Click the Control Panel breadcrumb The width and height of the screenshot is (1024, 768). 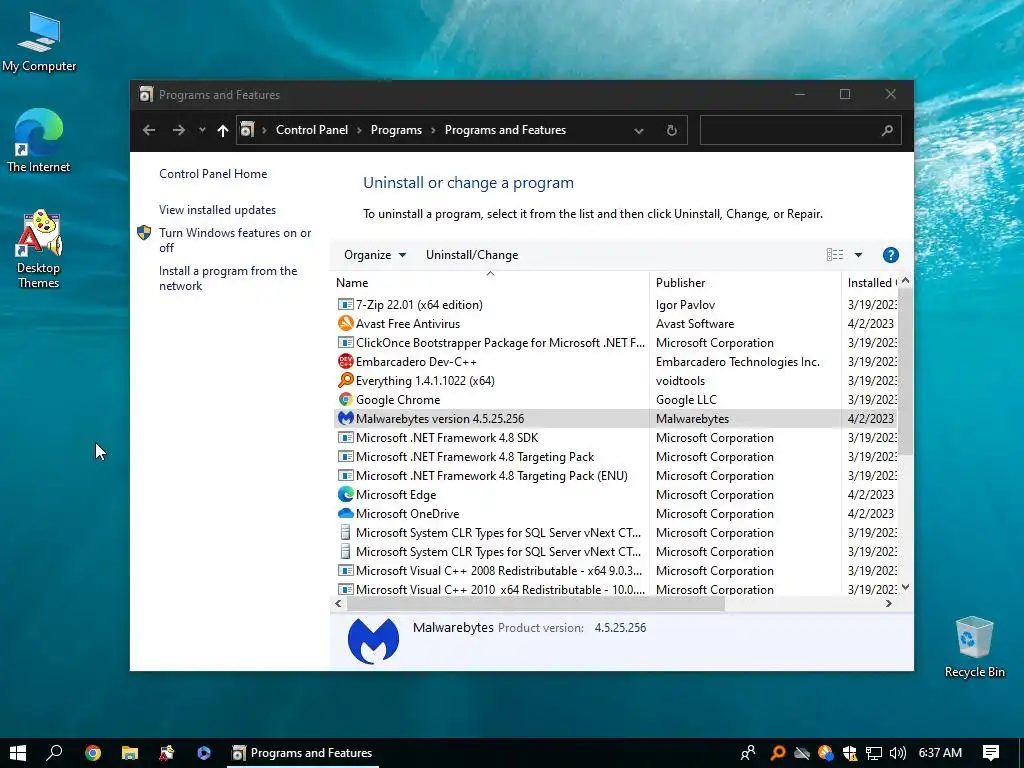click(x=312, y=130)
